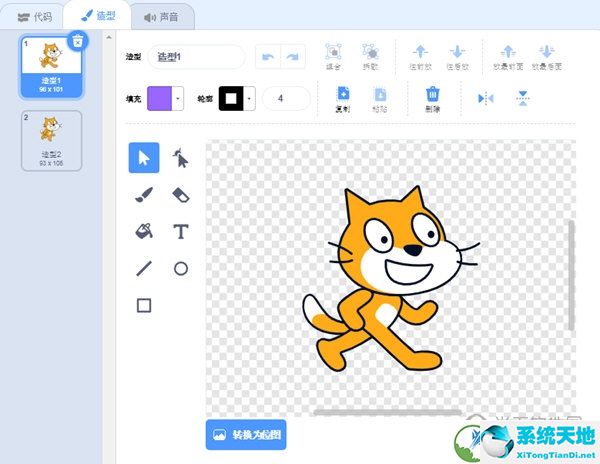Open the Costumes tab
600x464 pixels.
(98, 16)
